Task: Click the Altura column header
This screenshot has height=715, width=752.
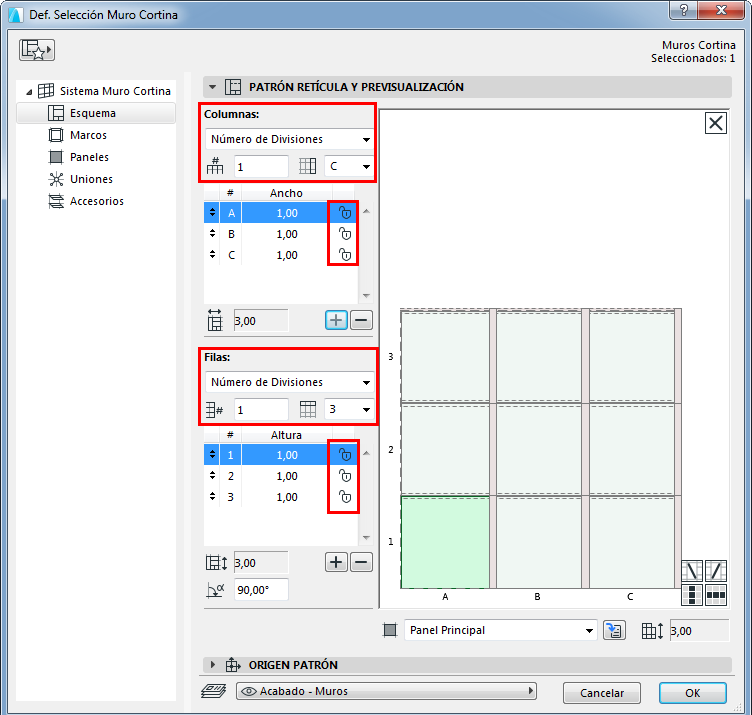Action: pyautogui.click(x=286, y=435)
